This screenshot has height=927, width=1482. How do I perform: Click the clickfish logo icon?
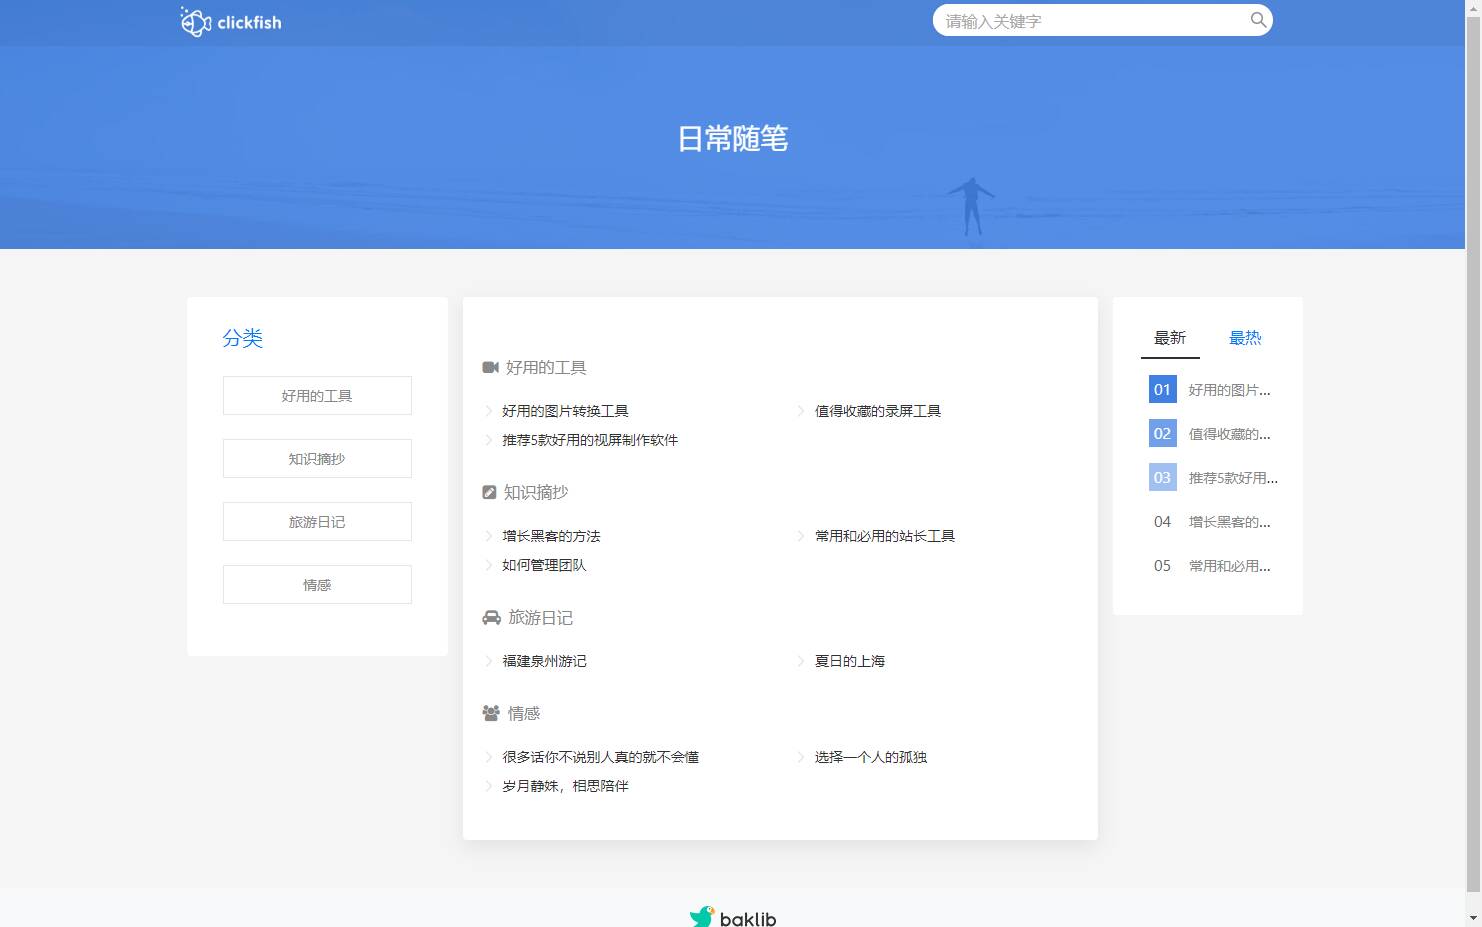tap(195, 22)
